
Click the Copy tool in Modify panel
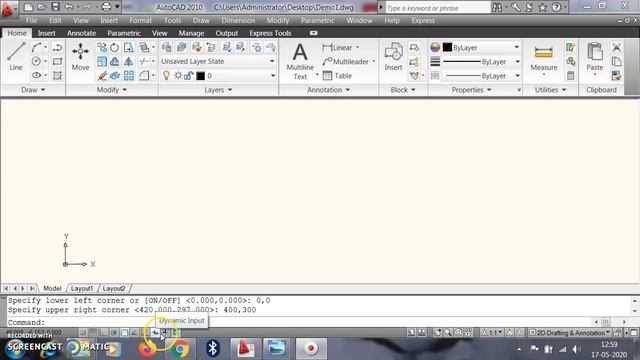(102, 47)
